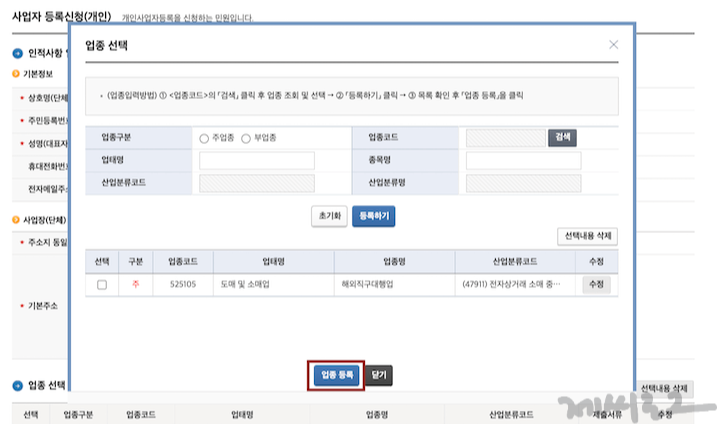Select the 부업종 radio button
720x424 pixels.
246,138
